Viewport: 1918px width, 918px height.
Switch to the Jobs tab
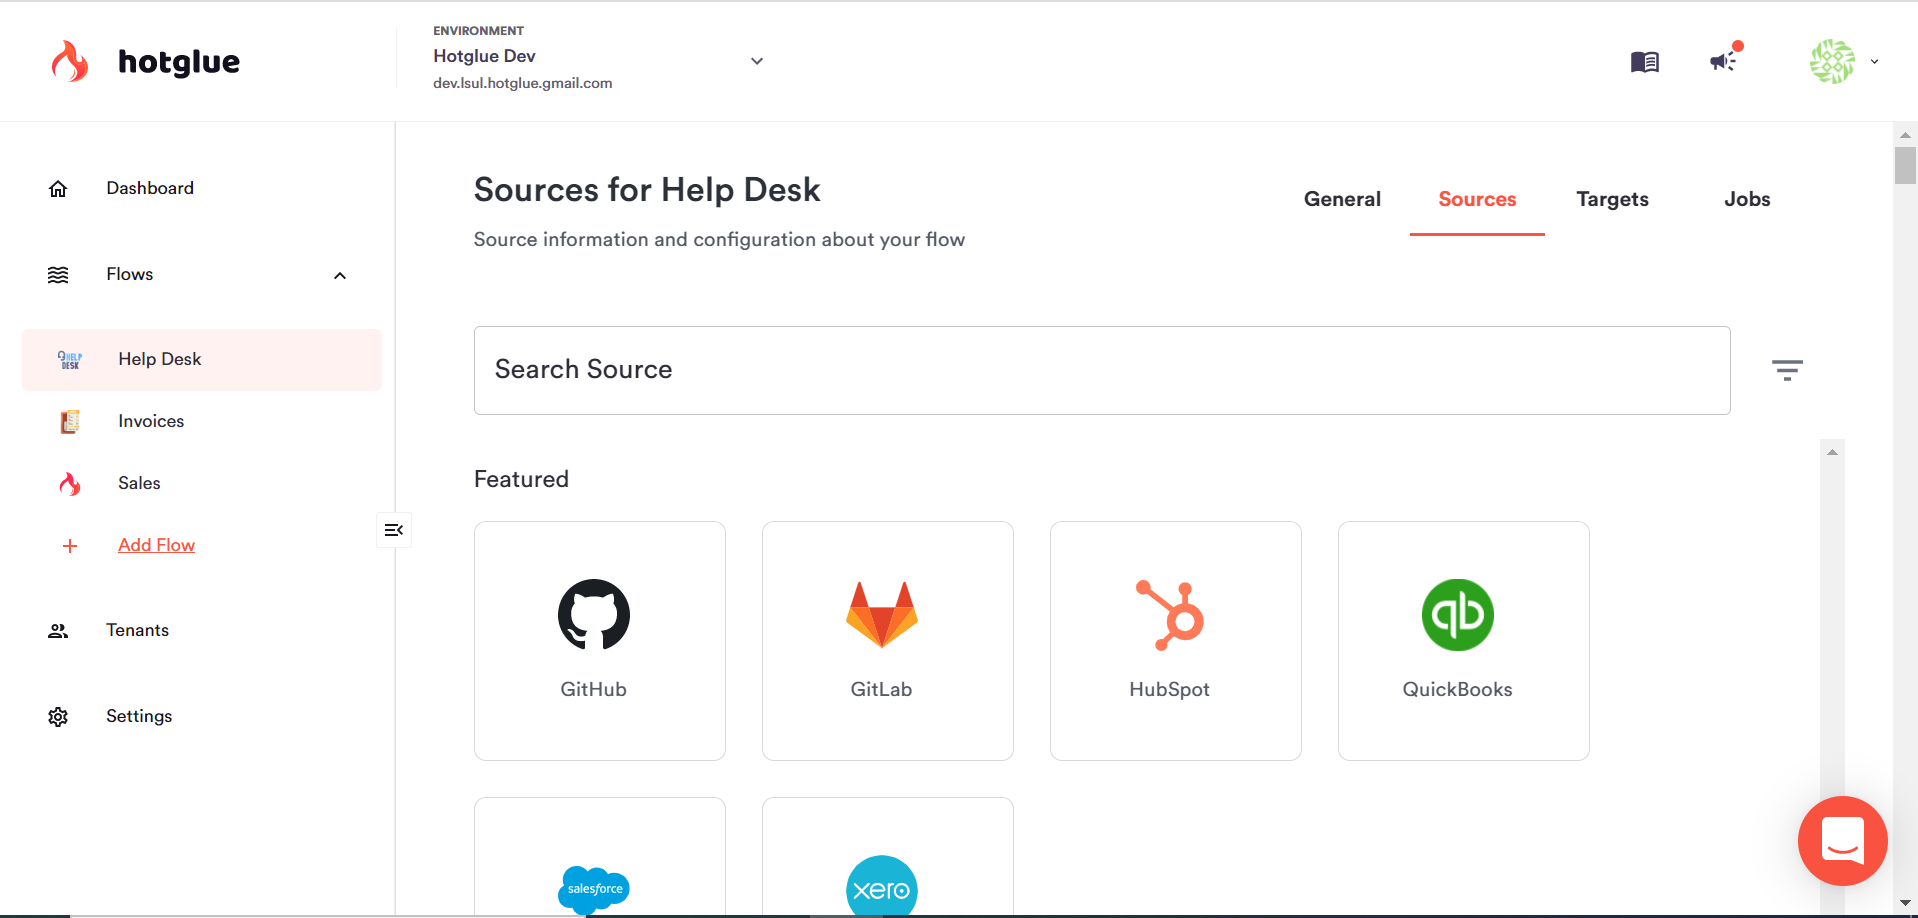pyautogui.click(x=1747, y=199)
